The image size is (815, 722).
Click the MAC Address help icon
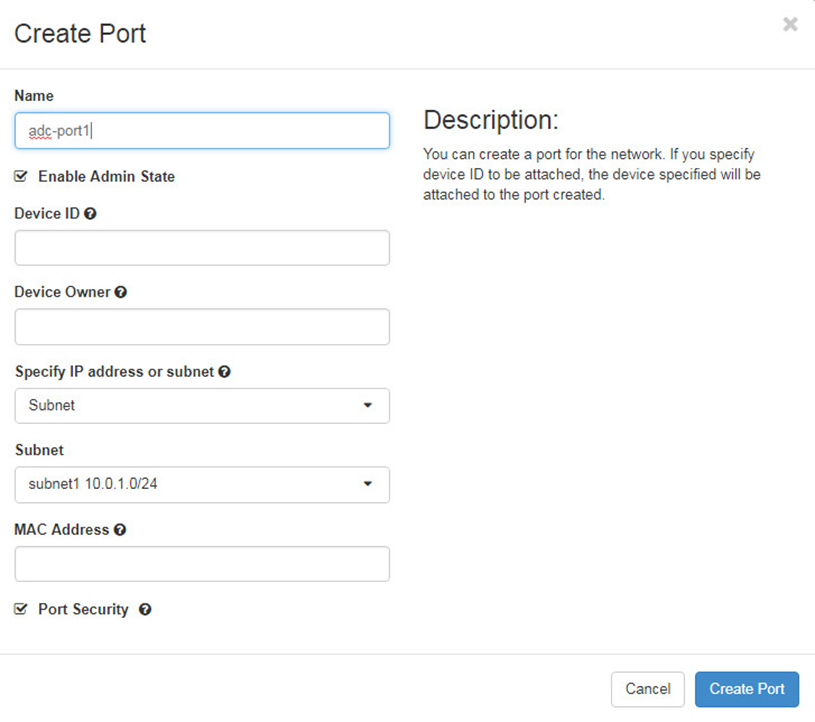(120, 530)
